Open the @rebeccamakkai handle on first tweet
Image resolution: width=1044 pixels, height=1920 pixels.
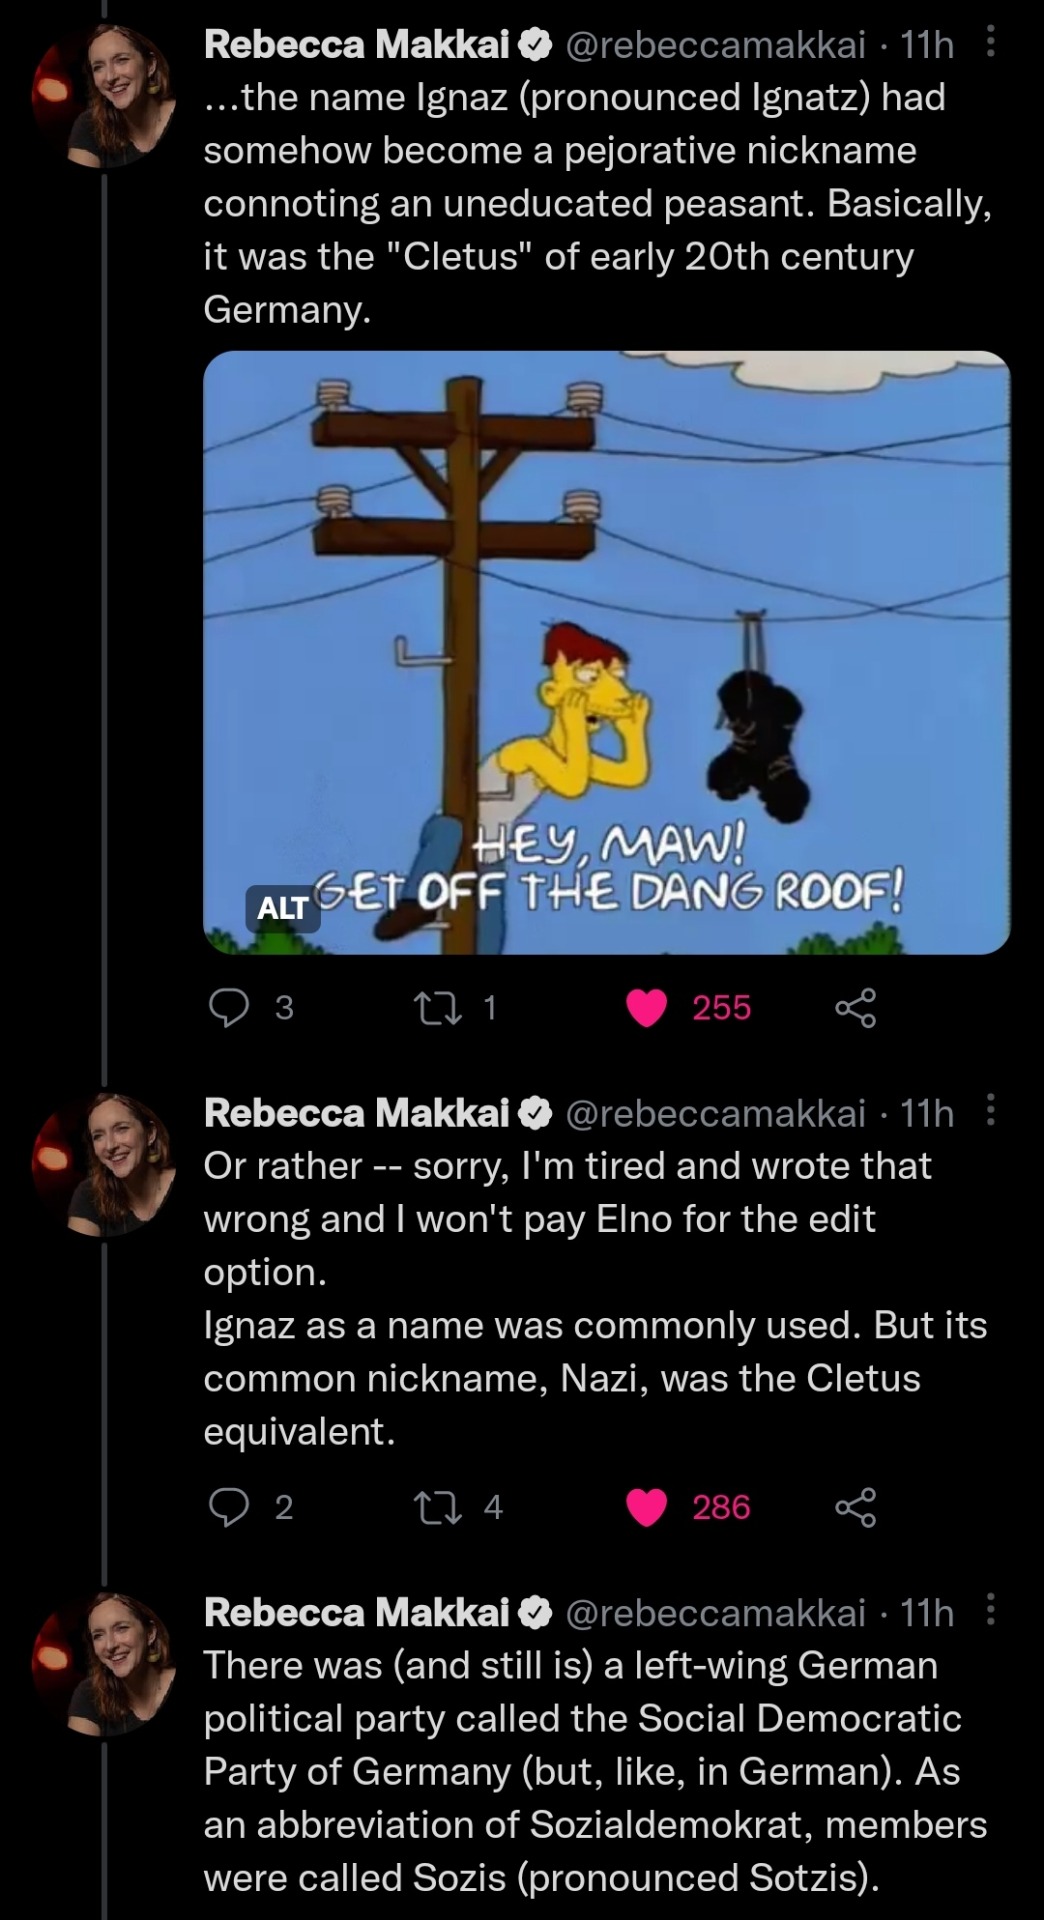coord(715,45)
